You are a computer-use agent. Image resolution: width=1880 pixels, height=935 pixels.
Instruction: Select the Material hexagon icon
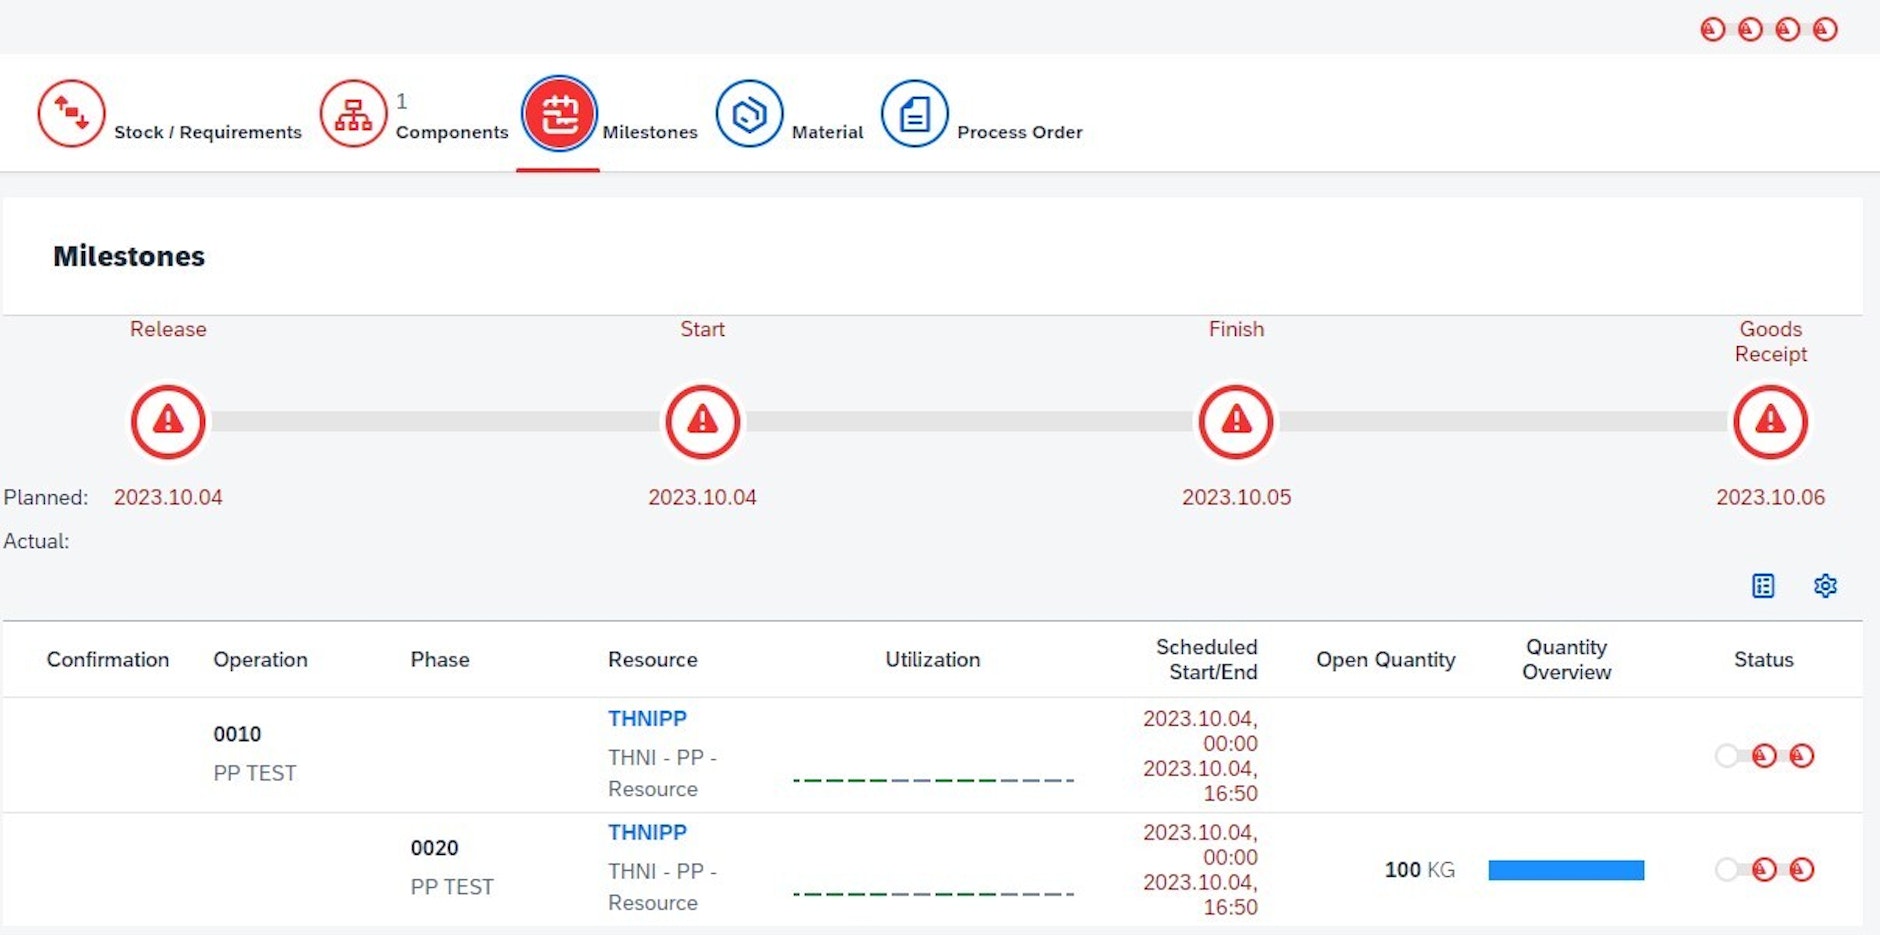(750, 113)
